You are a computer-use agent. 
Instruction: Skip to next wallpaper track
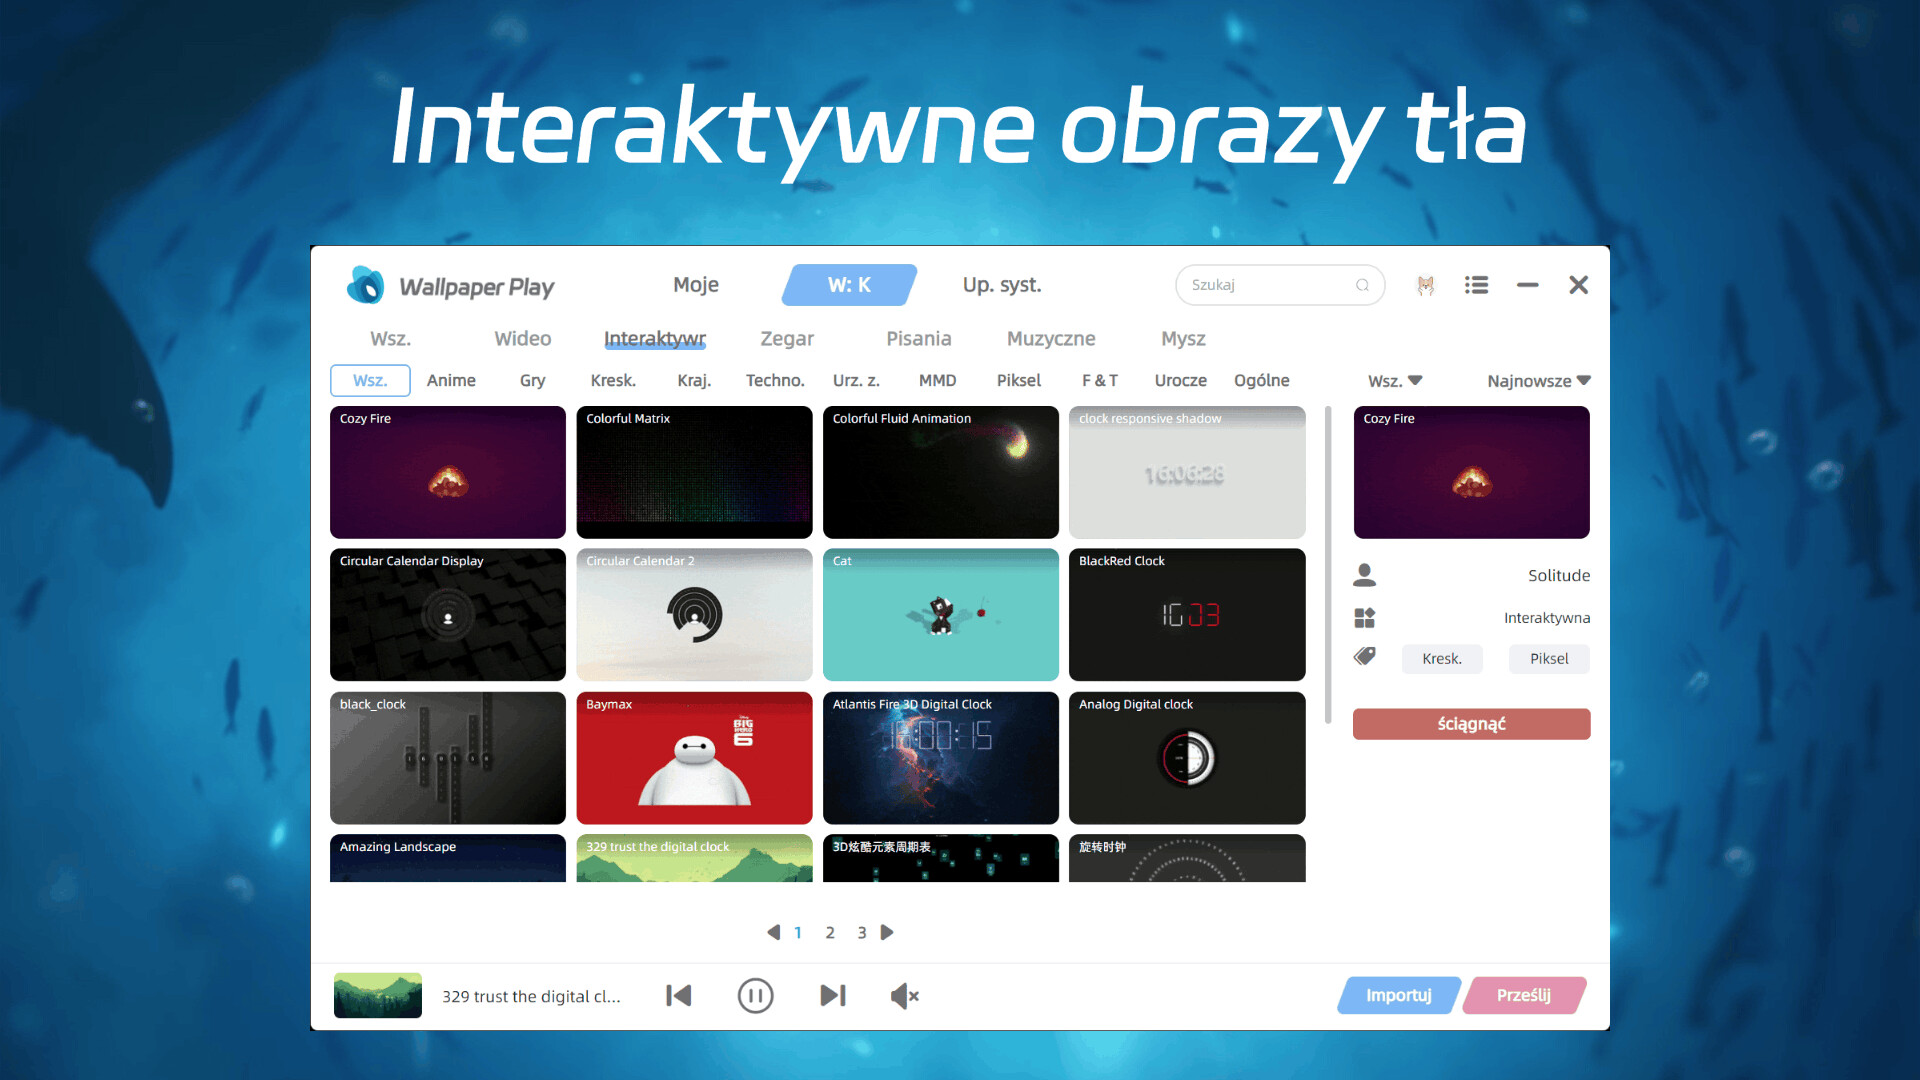point(832,996)
